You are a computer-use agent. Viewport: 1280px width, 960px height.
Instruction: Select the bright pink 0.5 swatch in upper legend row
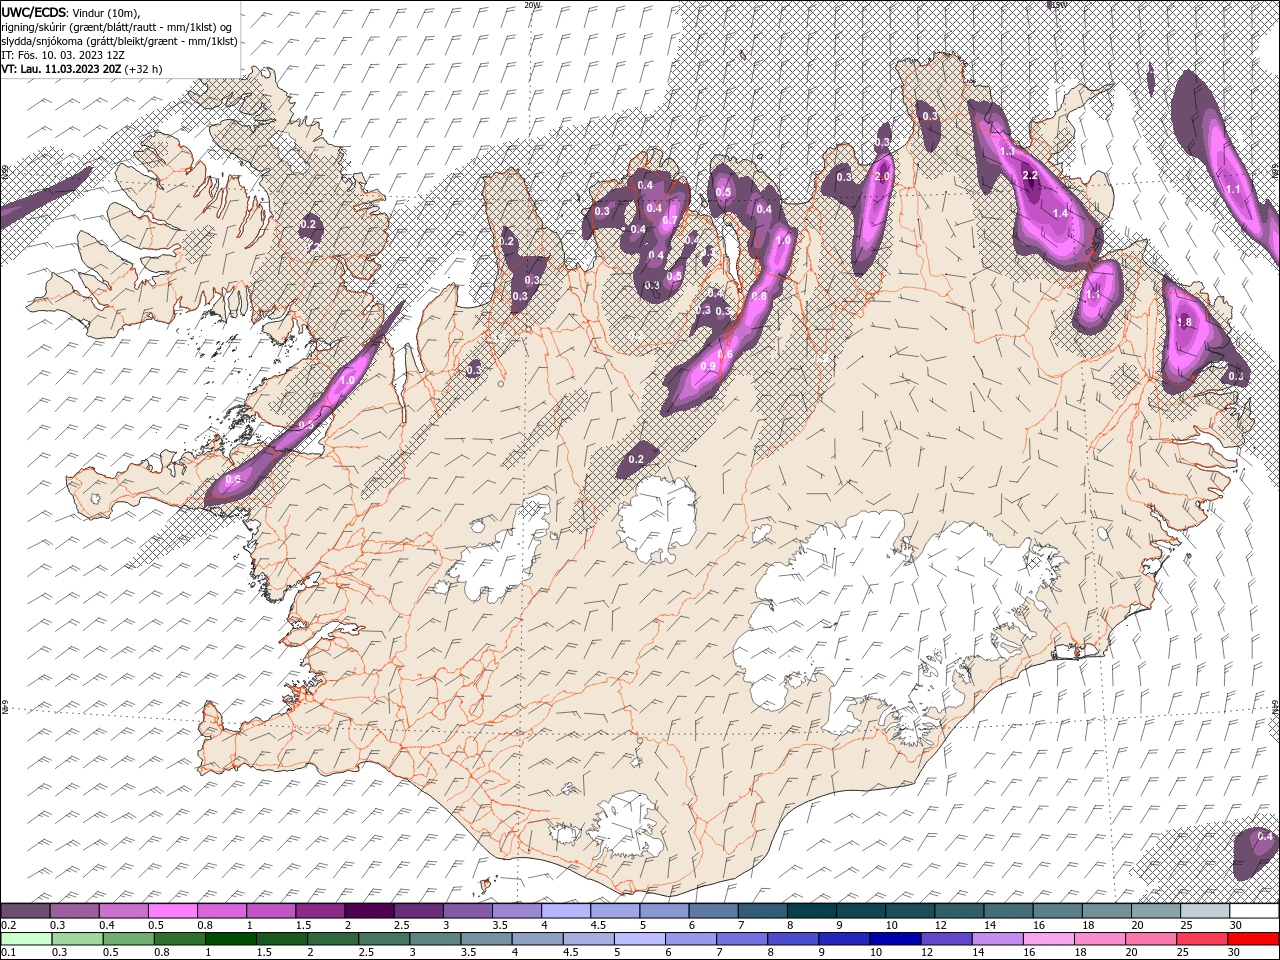click(x=173, y=911)
